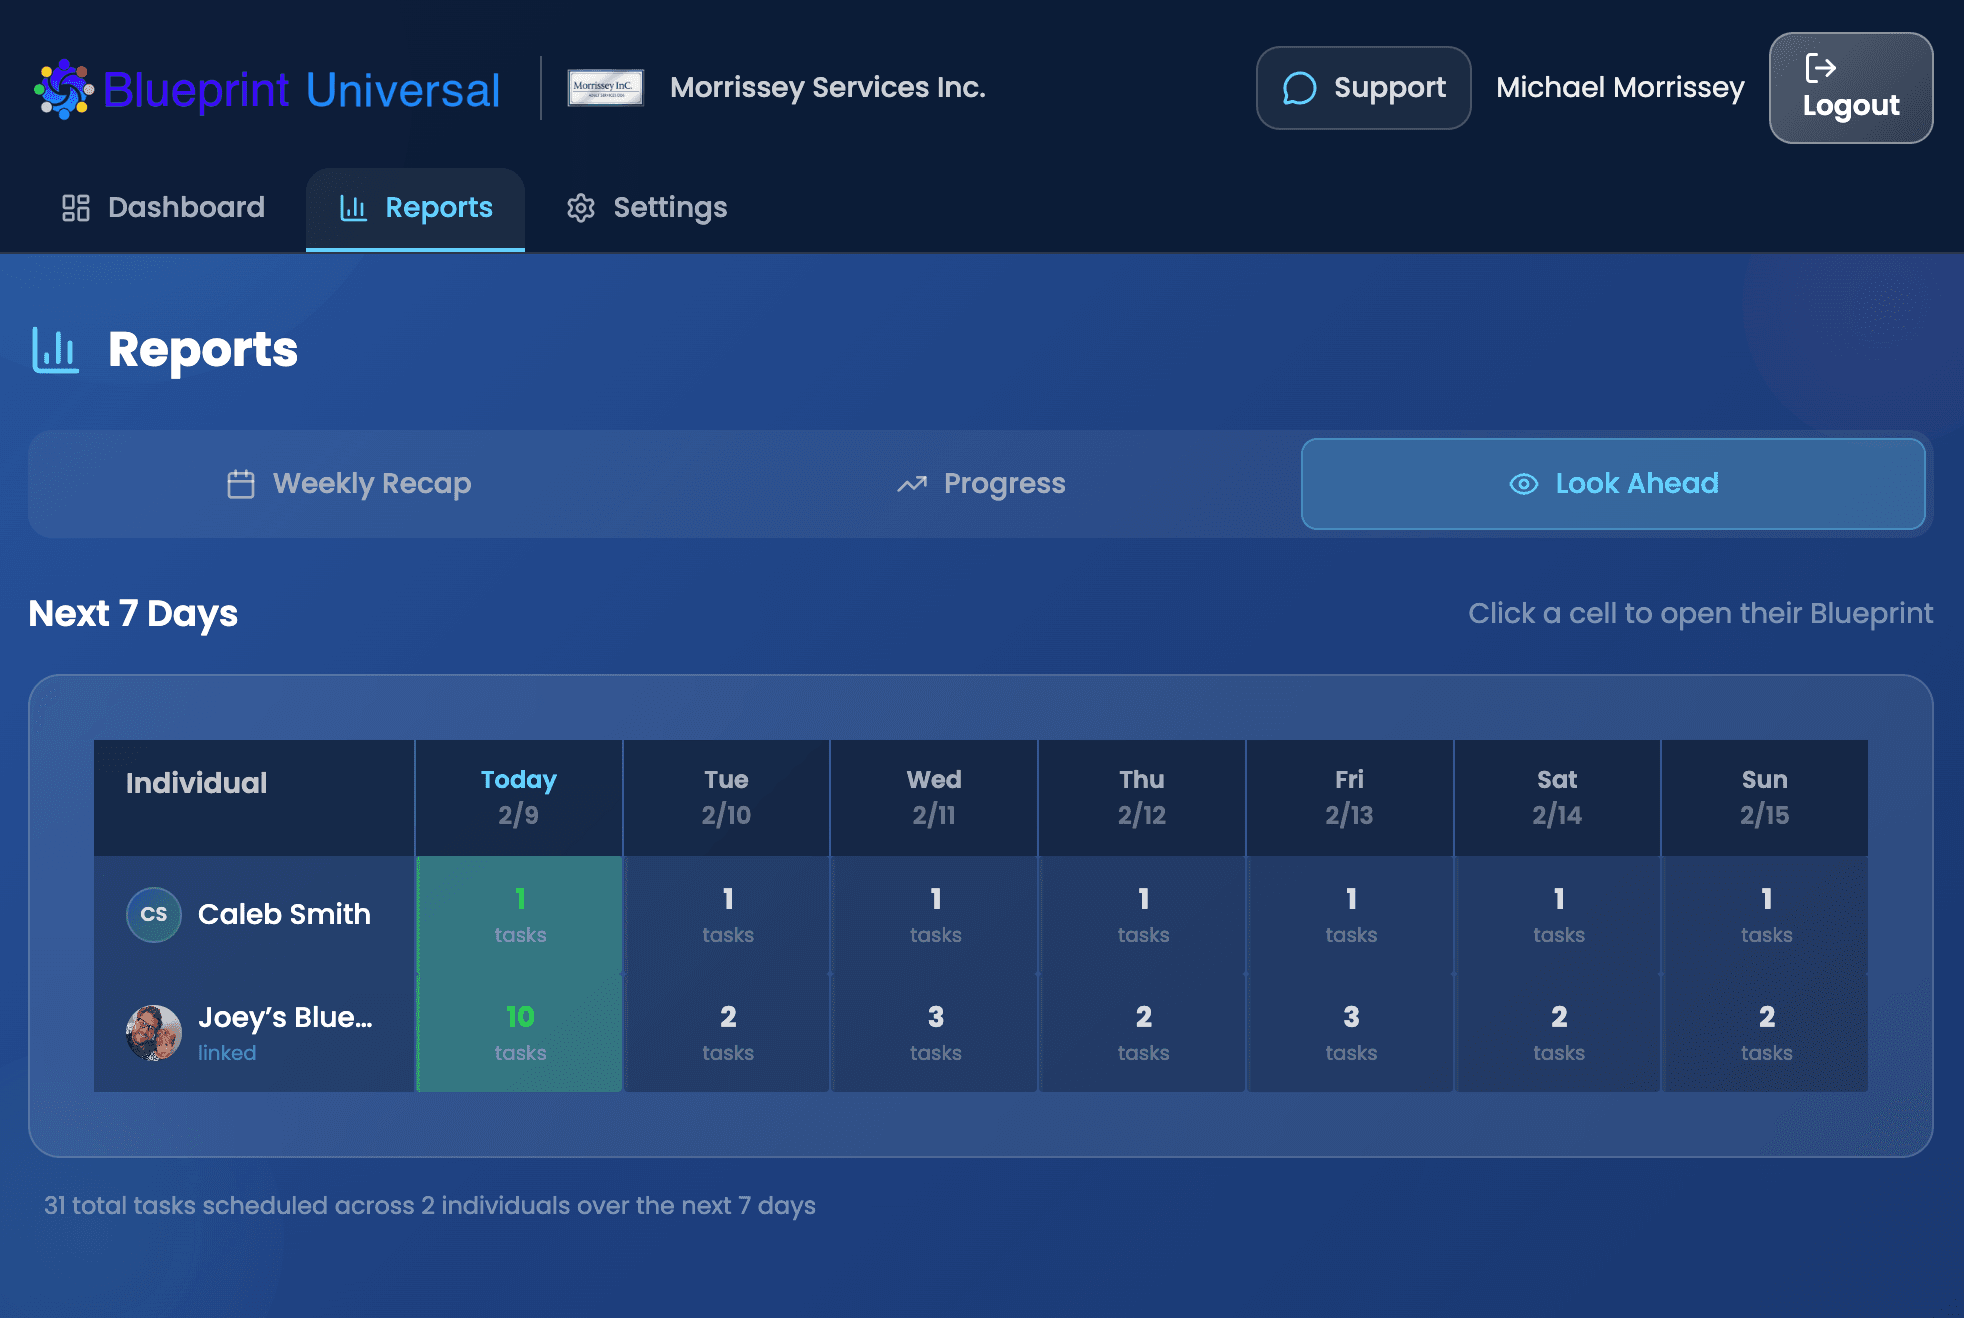Click the Blueprint Universal logo icon
The height and width of the screenshot is (1318, 1964).
64,89
